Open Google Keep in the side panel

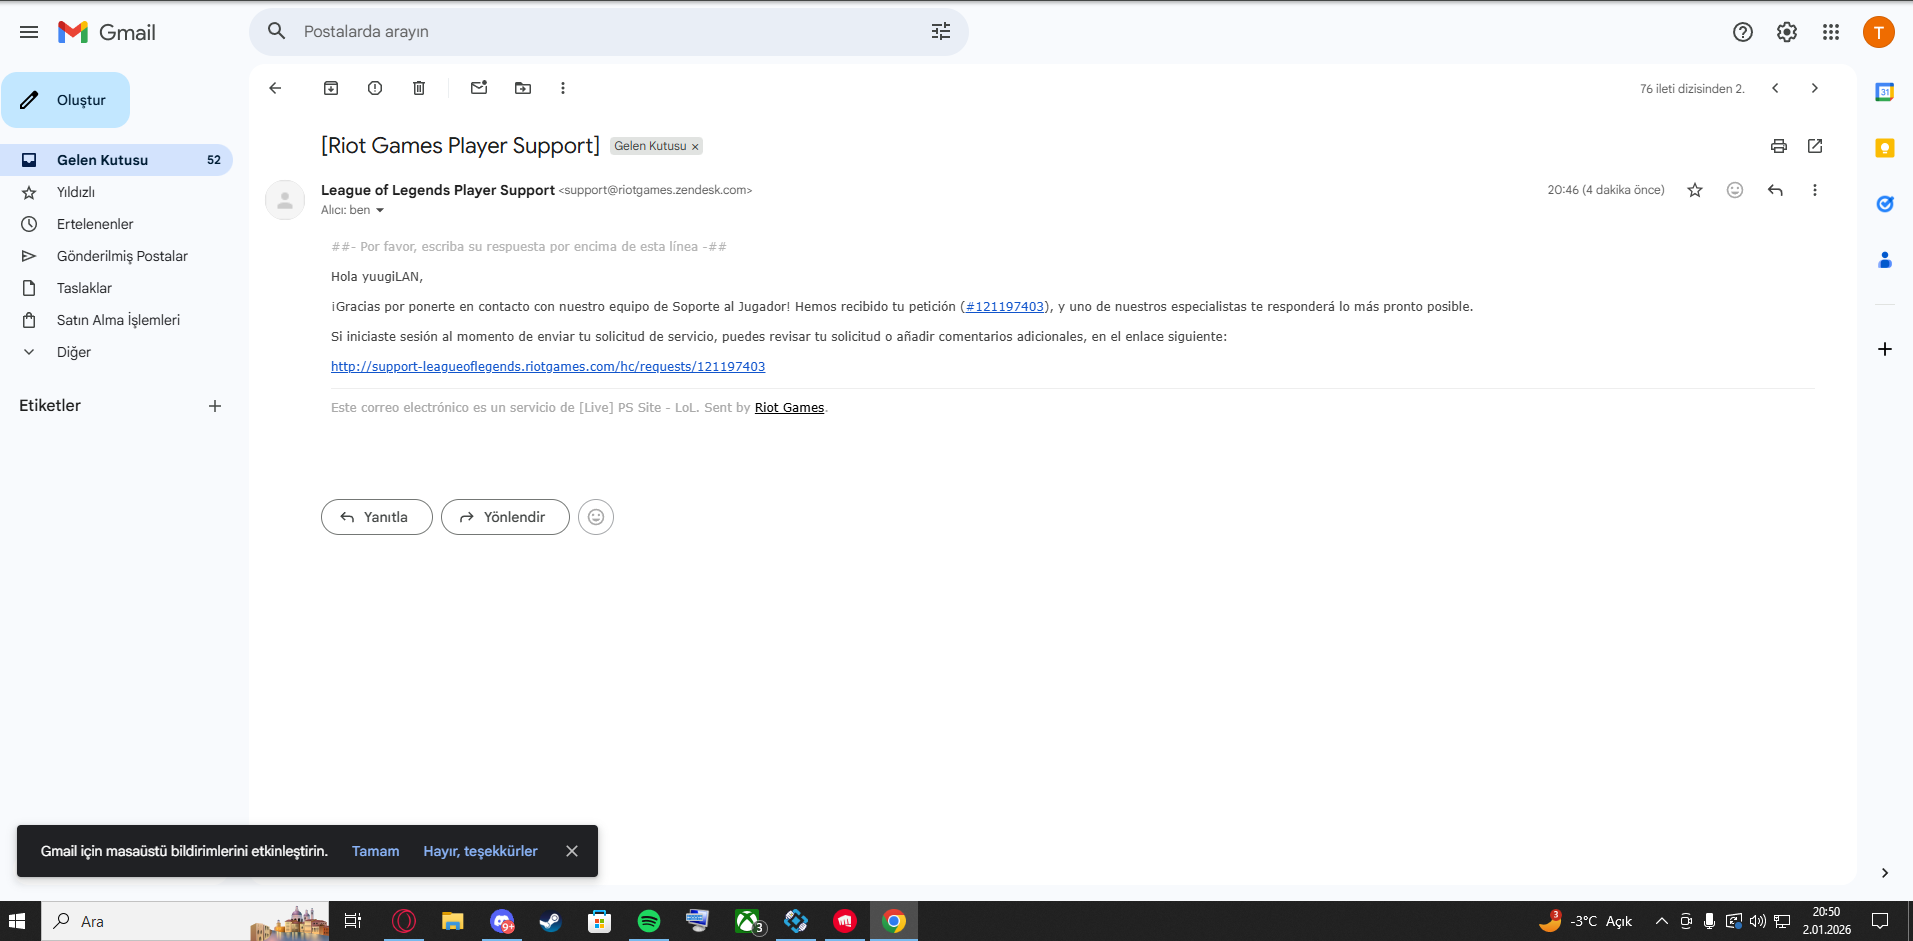coord(1885,148)
